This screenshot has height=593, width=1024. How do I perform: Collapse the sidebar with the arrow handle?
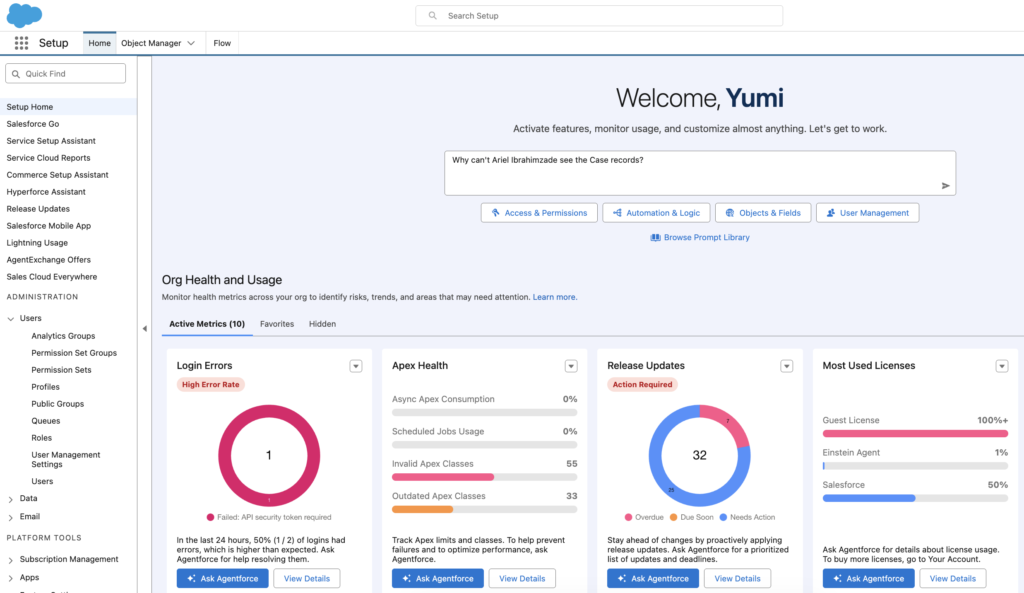coord(145,329)
